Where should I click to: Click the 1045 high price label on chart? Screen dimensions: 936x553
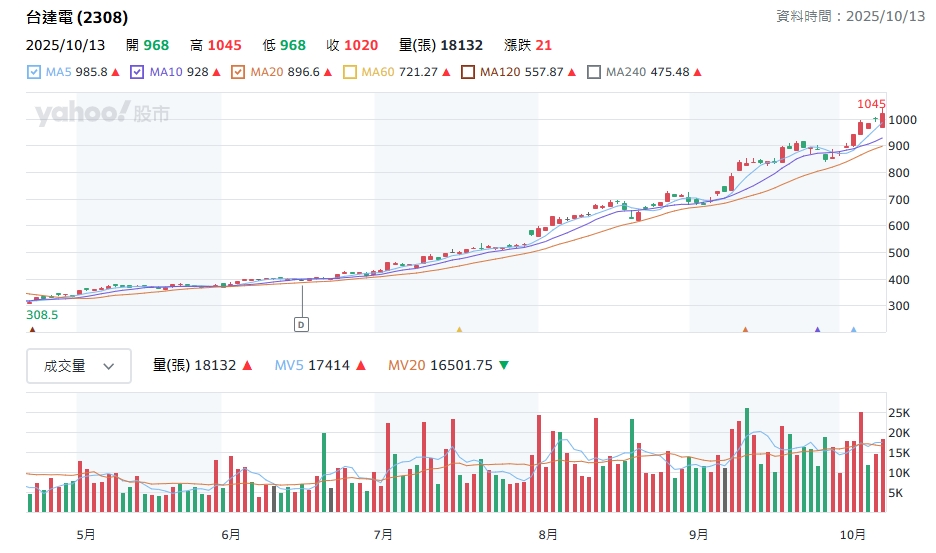point(871,104)
